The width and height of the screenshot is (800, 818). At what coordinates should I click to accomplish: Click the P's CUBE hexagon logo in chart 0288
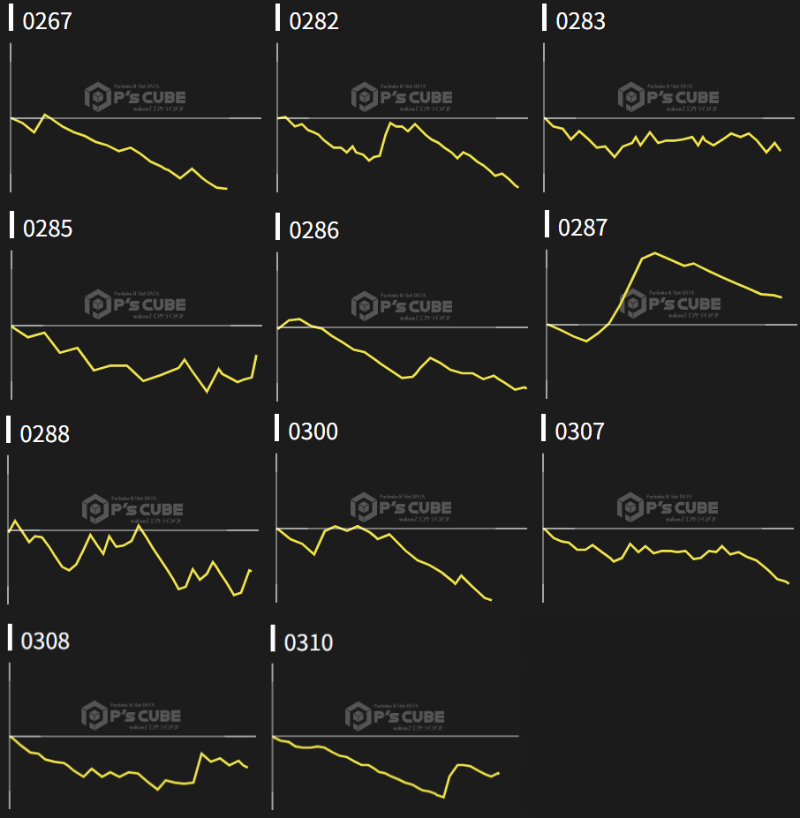pos(95,510)
